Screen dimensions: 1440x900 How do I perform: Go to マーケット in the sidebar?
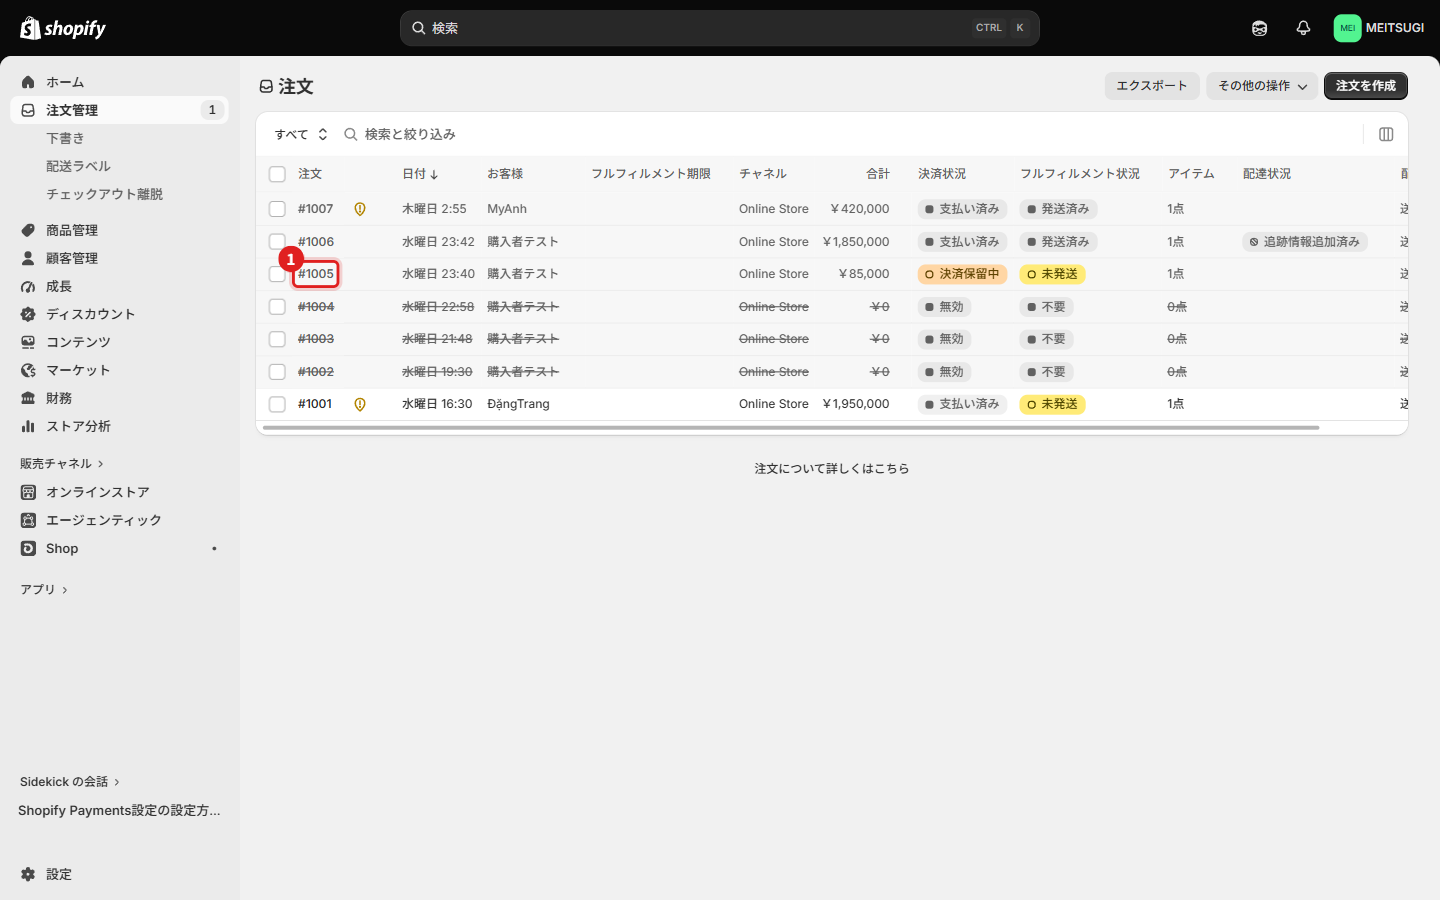point(78,370)
